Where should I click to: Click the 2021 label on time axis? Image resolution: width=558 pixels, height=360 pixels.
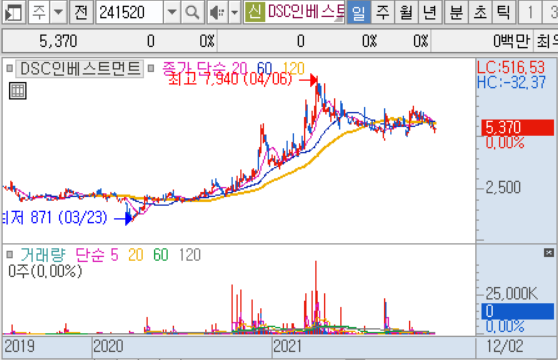click(x=288, y=346)
